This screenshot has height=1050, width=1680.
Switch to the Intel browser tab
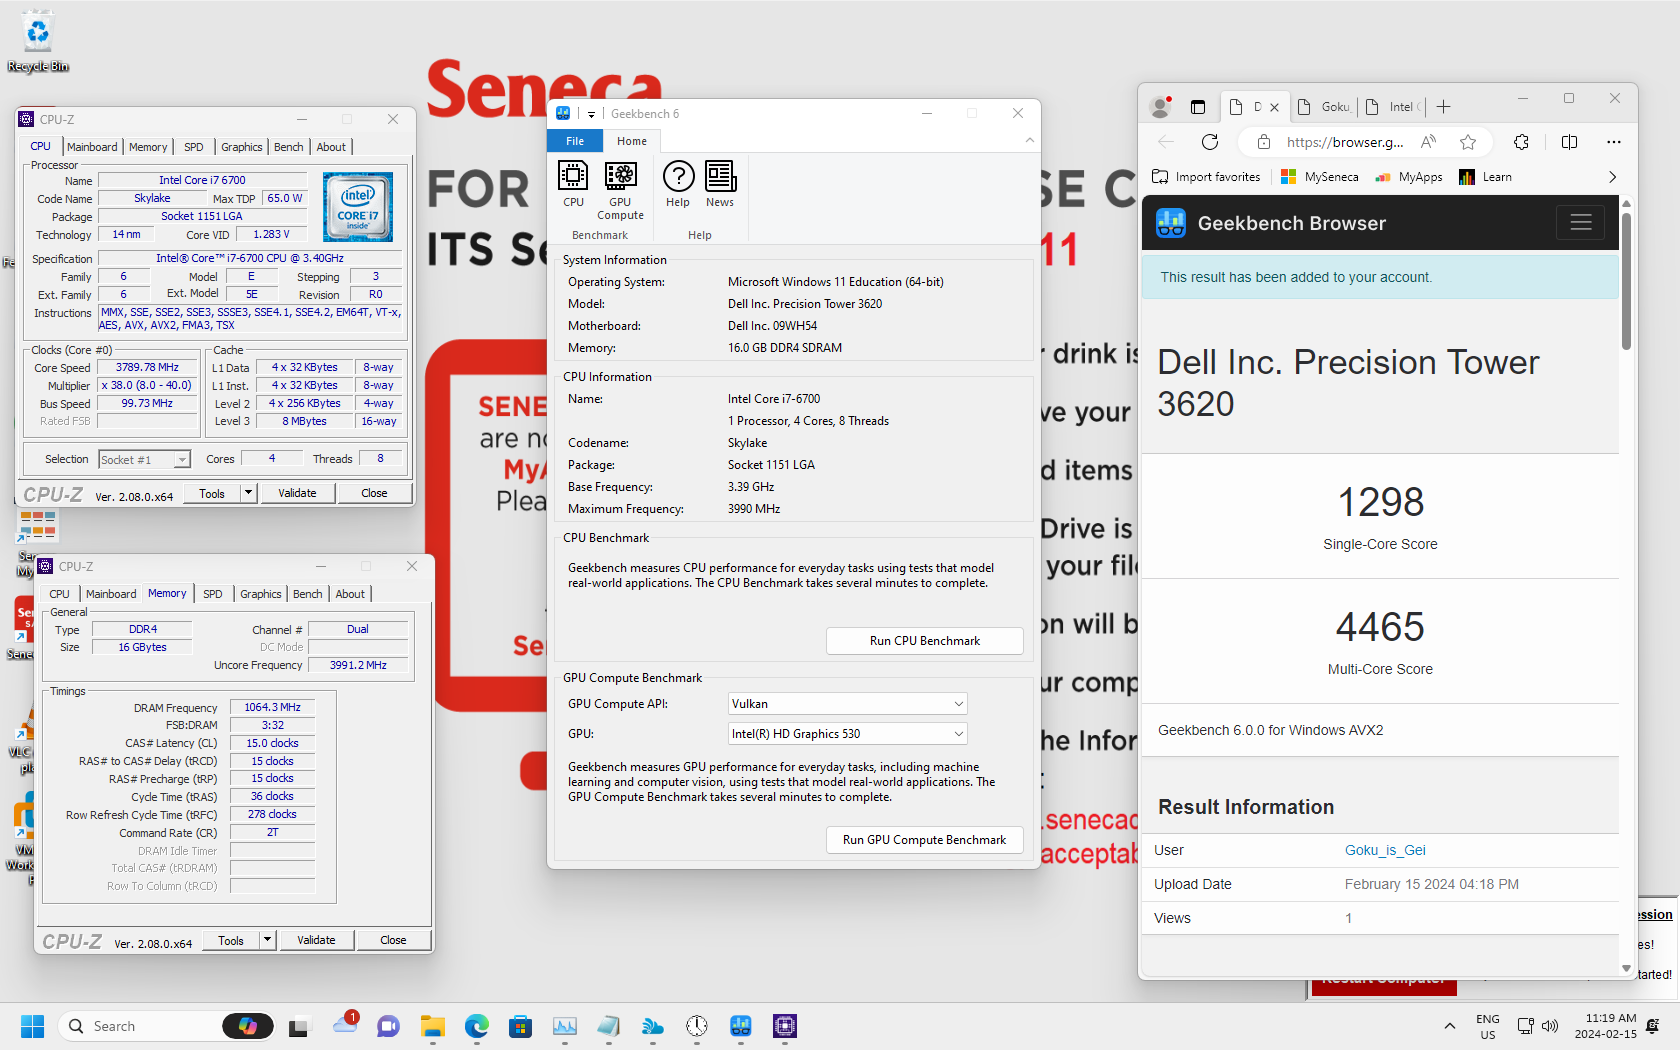[1393, 107]
